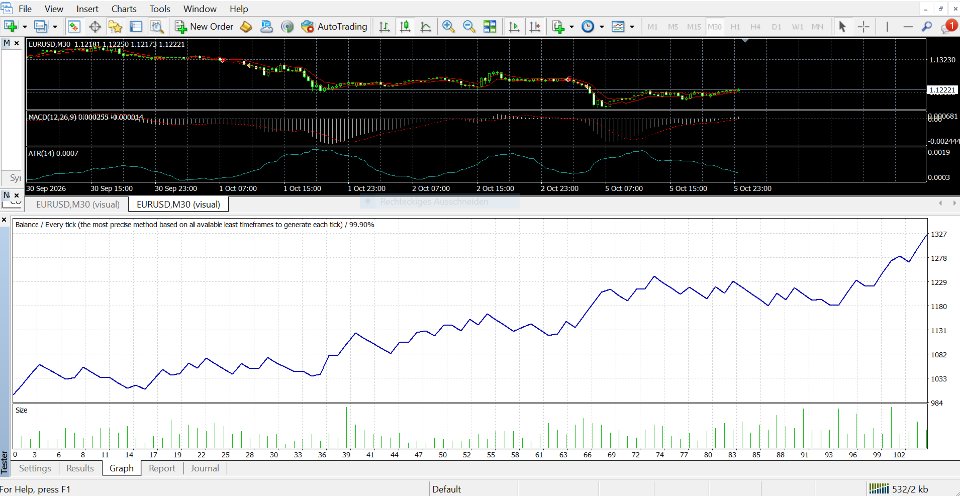The height and width of the screenshot is (496, 960).
Task: Select the MN timeframe
Action: tap(817, 27)
